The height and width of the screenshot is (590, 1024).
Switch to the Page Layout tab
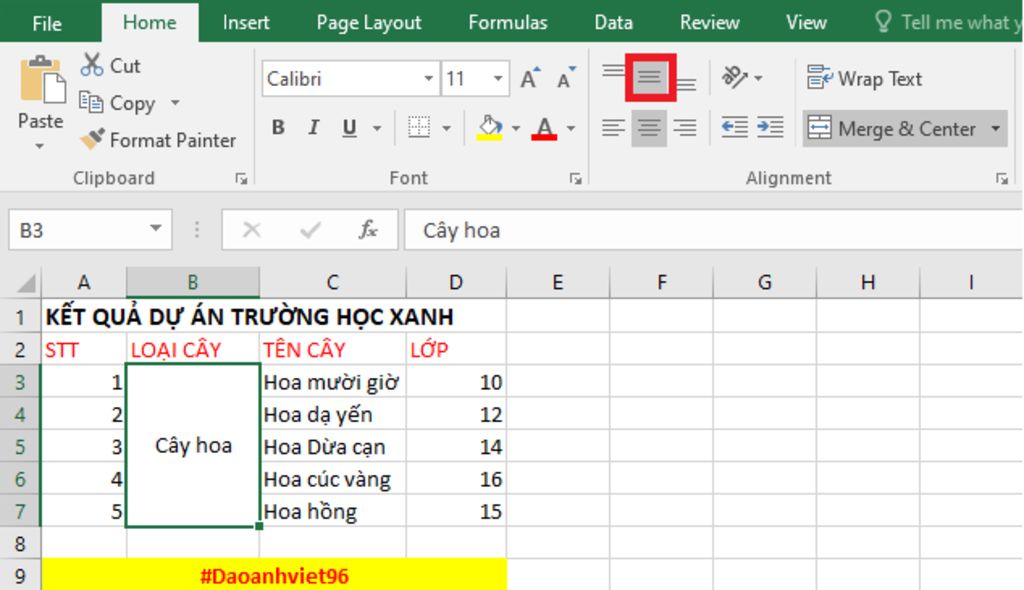click(x=369, y=23)
